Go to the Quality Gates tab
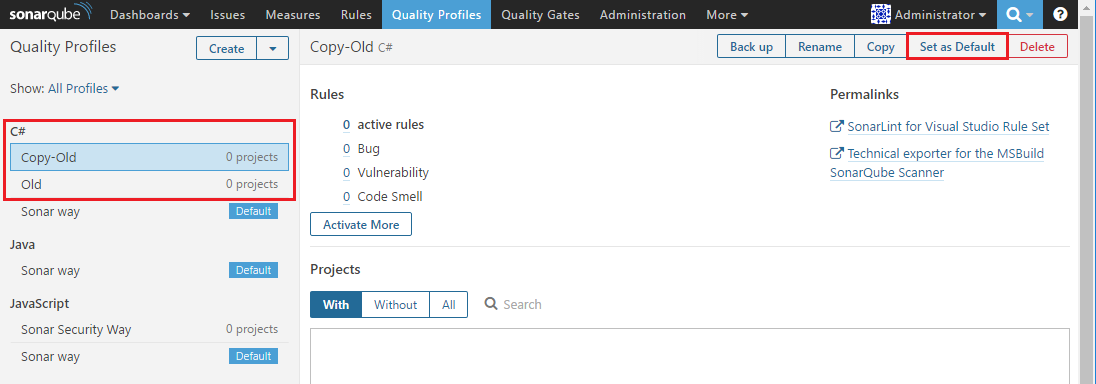The width and height of the screenshot is (1096, 384). (x=540, y=15)
